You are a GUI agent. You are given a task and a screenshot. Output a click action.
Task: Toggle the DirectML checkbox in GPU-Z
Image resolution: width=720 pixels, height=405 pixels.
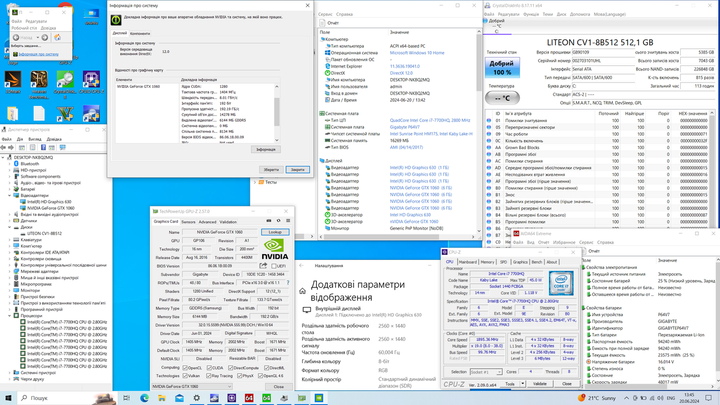(267, 368)
